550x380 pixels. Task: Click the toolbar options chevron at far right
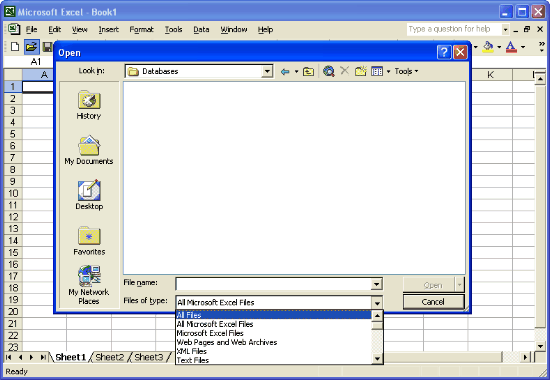point(542,47)
